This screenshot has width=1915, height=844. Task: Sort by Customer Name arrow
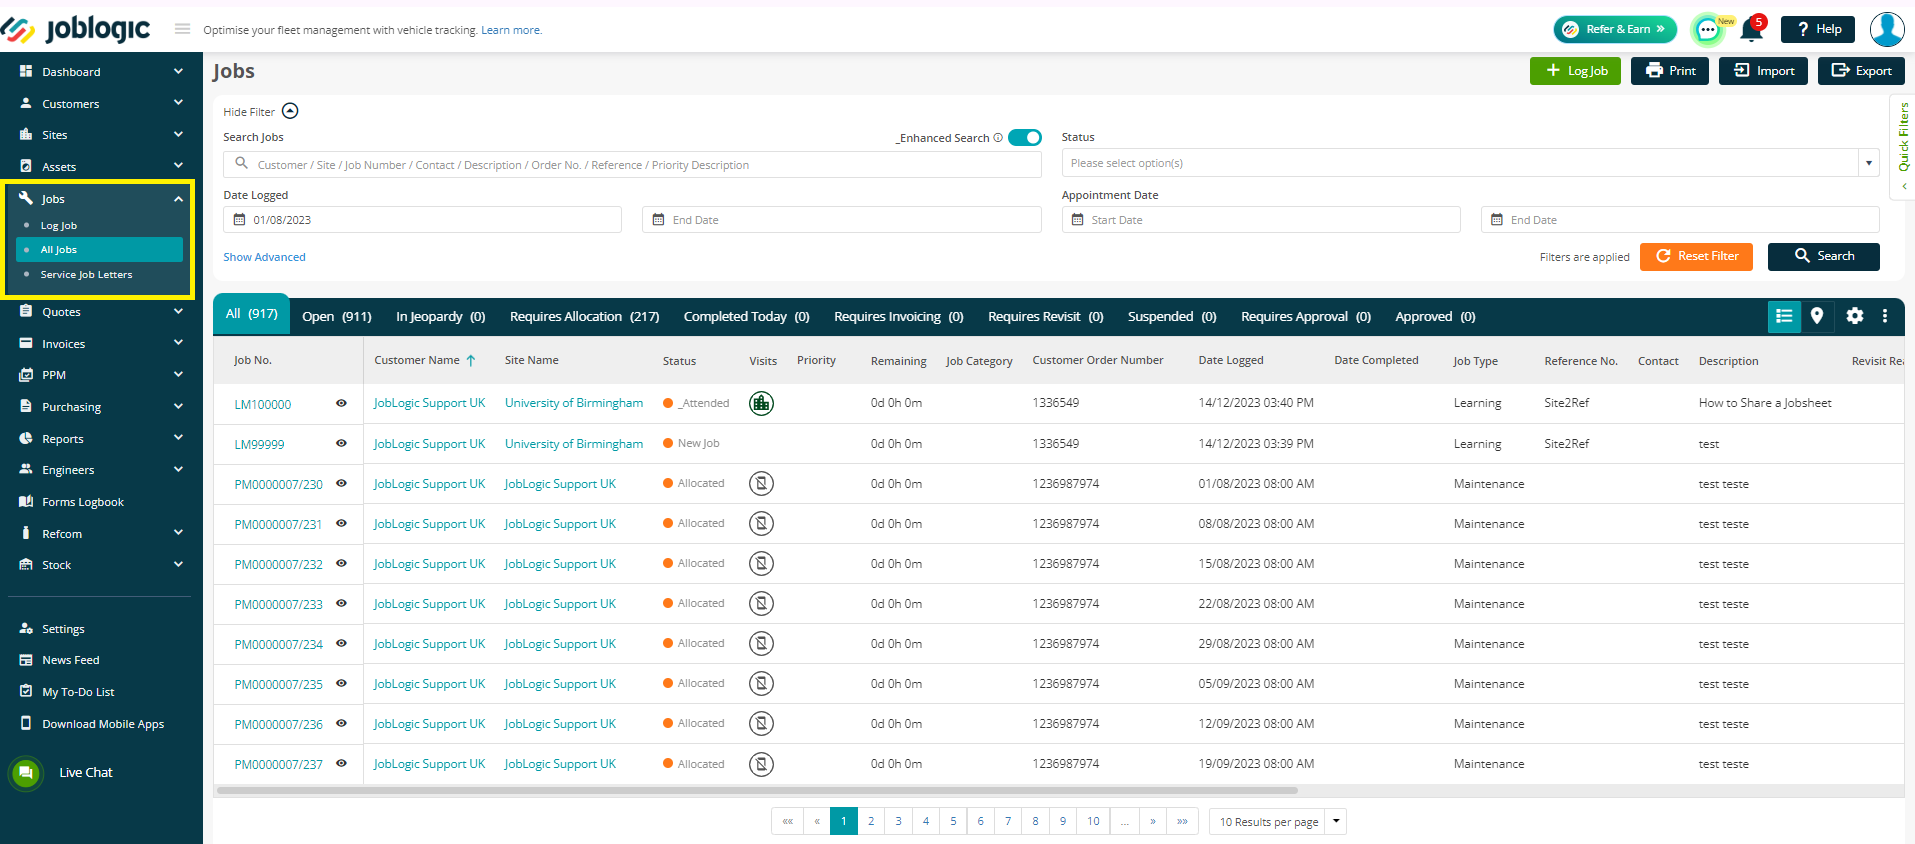click(471, 360)
